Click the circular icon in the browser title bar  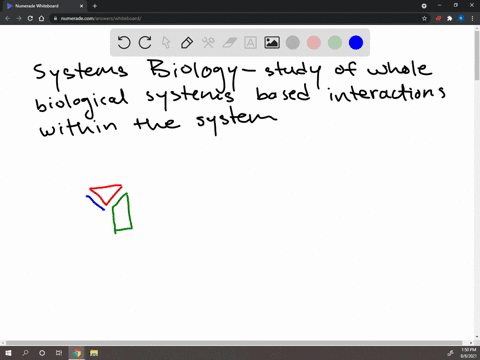tap(424, 6)
